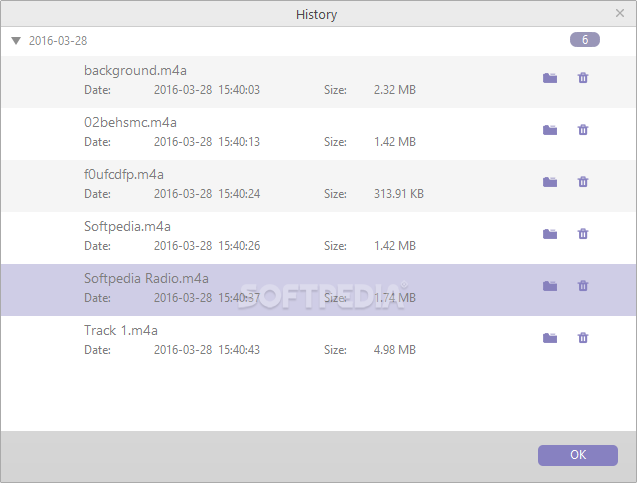Open folder for 02behsmc.m4a

coord(550,130)
